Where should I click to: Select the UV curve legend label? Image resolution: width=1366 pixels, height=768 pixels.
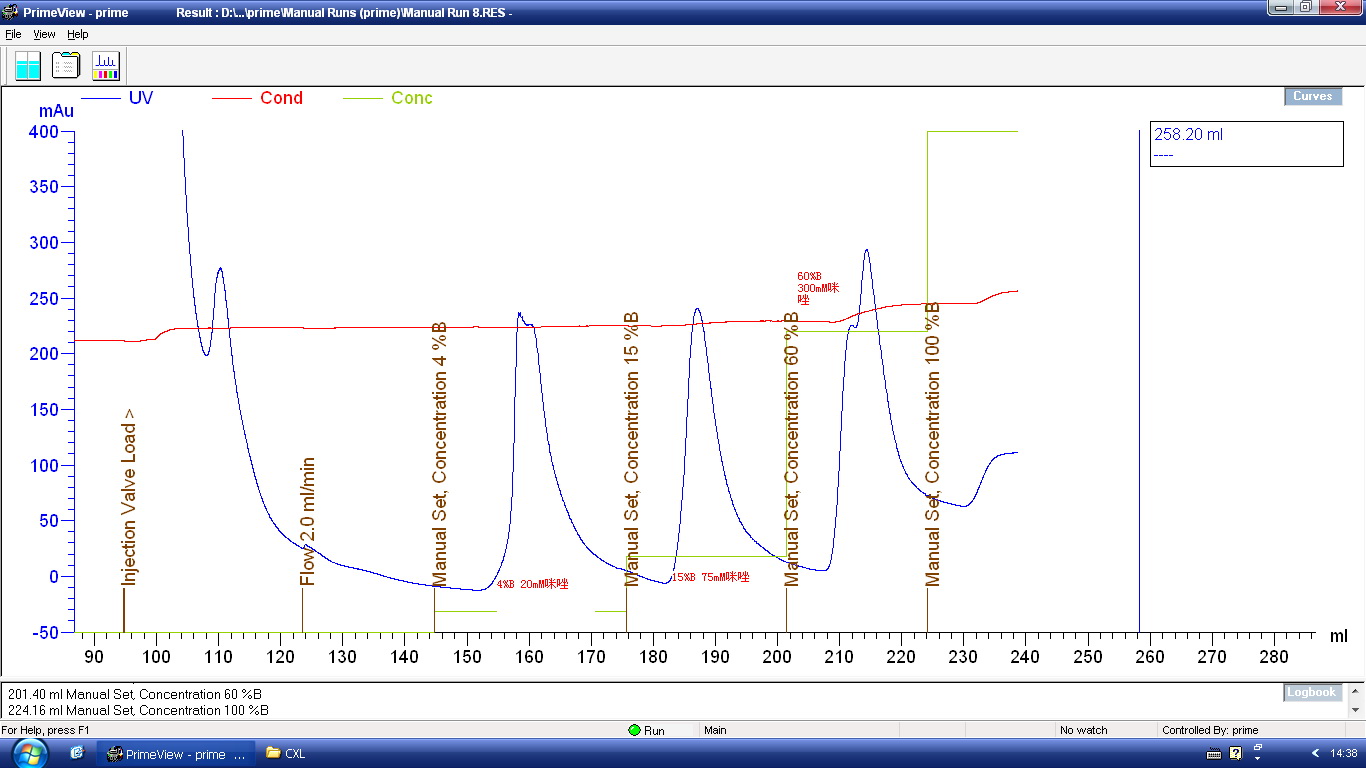[x=141, y=98]
